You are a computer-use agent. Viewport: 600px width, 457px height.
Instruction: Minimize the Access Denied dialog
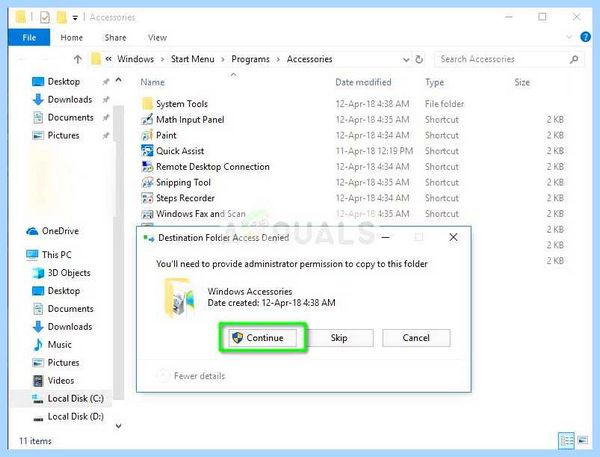[x=386, y=237]
